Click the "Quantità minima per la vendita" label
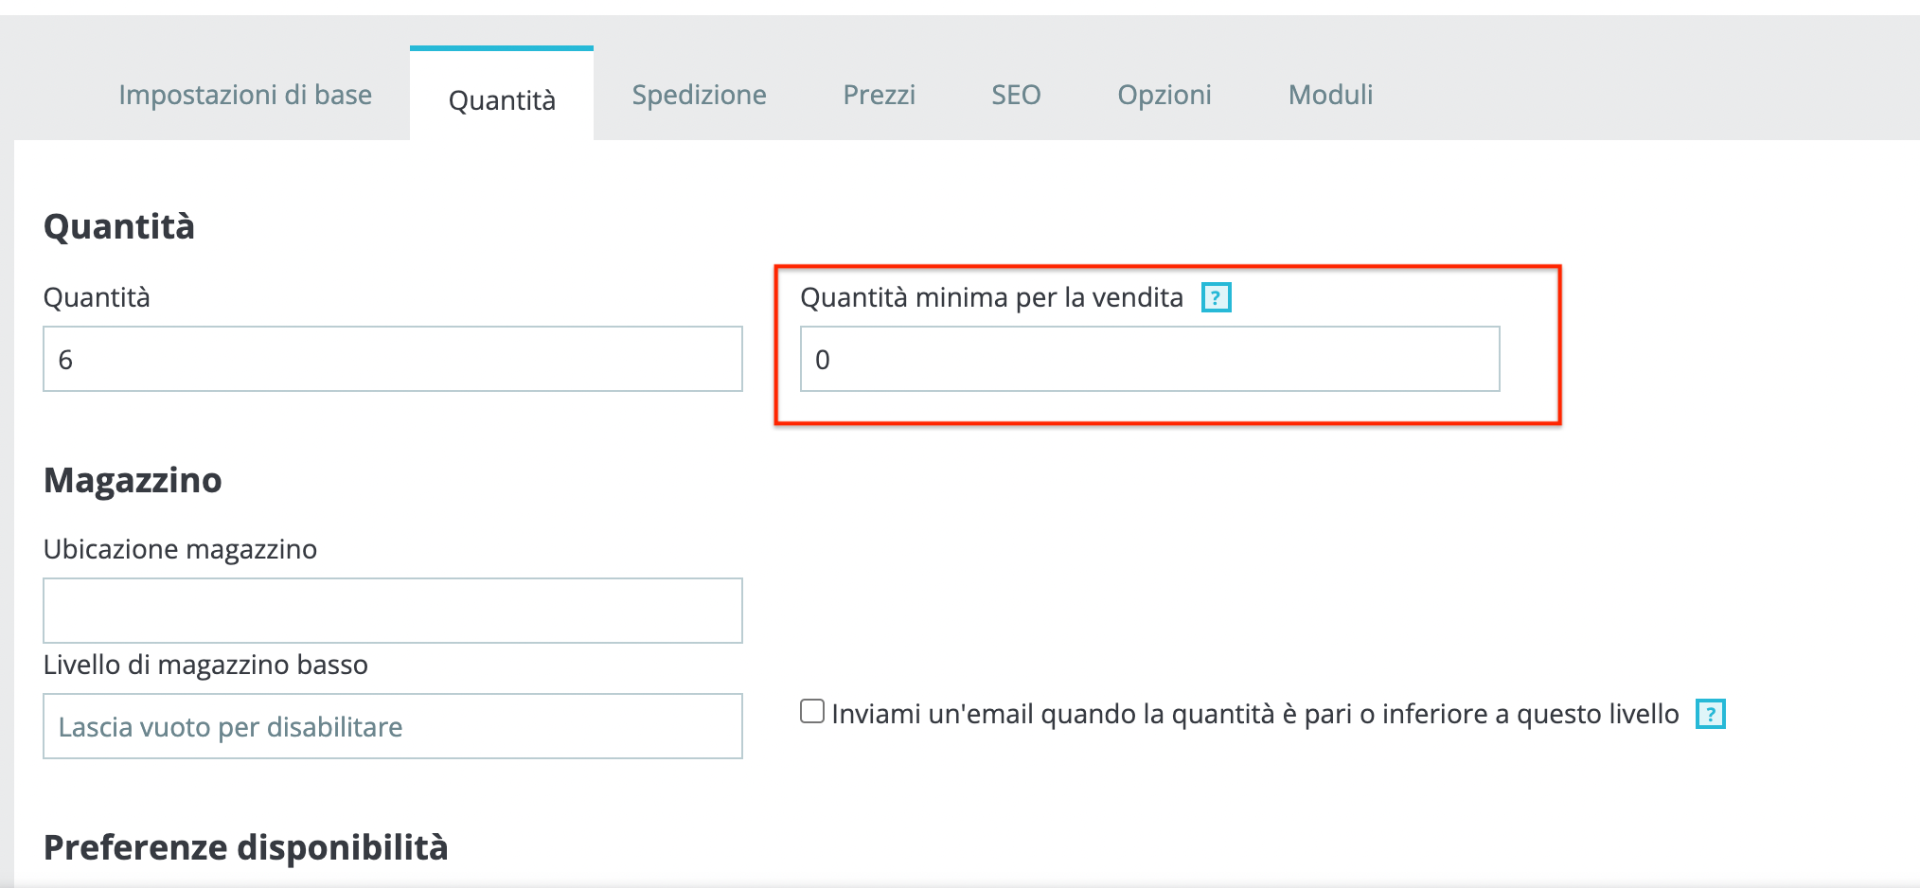1920x888 pixels. (x=991, y=298)
